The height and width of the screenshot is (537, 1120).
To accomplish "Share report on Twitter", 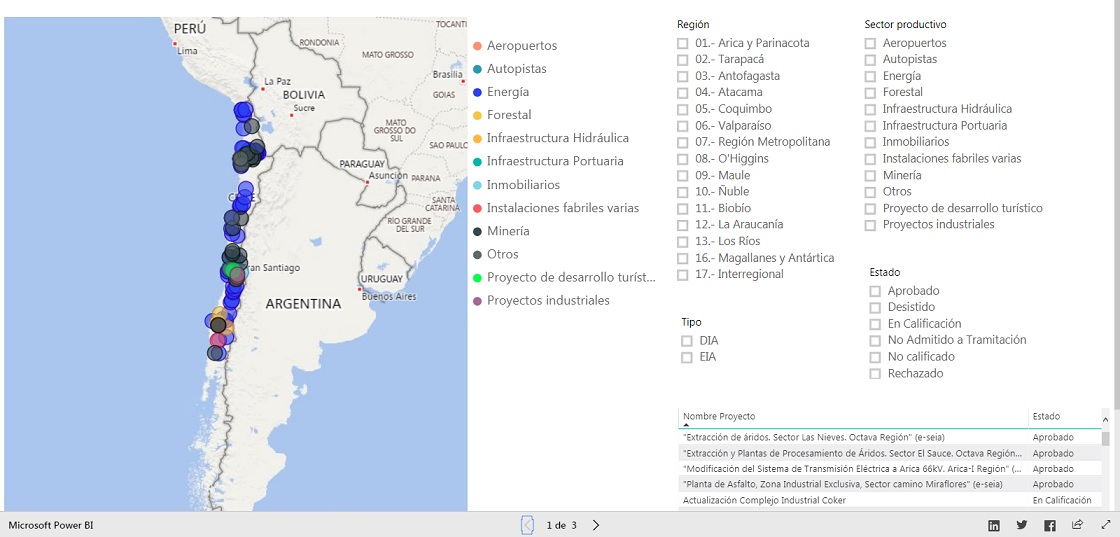I will click(1022, 525).
